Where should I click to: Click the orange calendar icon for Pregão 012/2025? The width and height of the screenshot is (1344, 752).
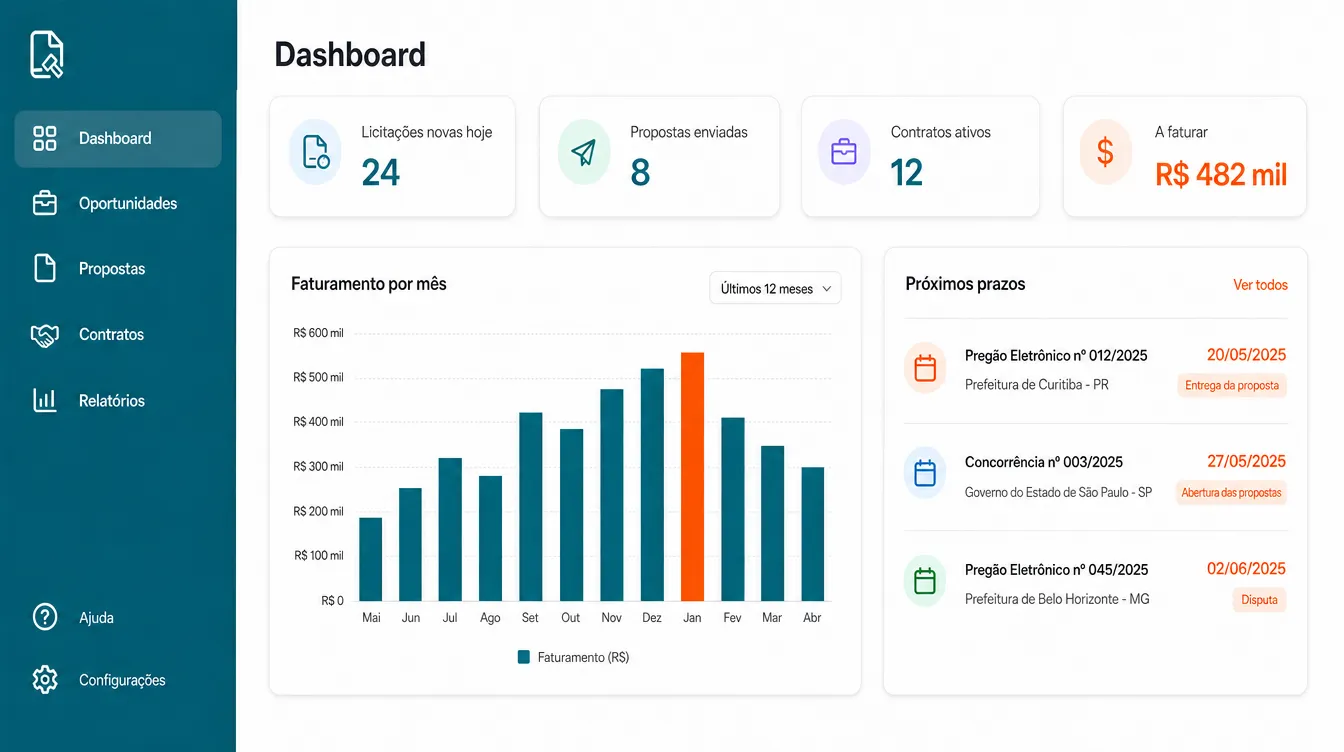pyautogui.click(x=925, y=368)
